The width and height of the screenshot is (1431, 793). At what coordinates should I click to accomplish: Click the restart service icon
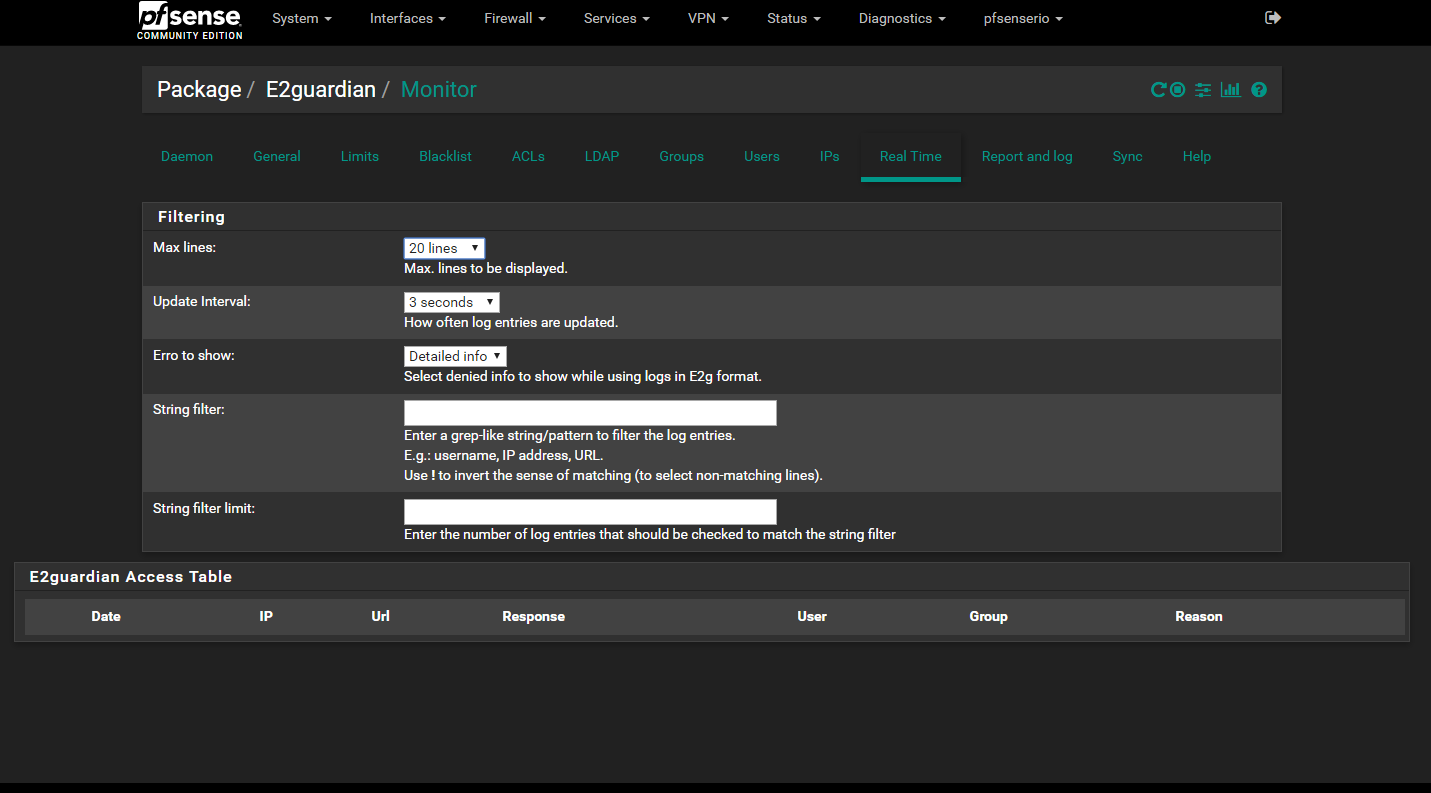pos(1158,90)
